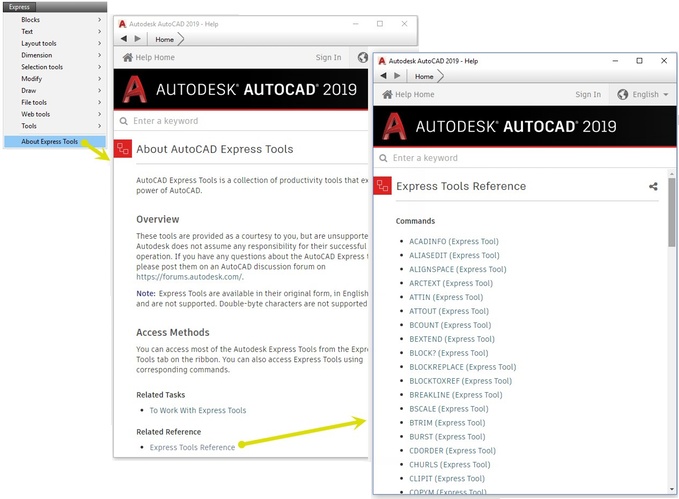Click keyword search field in rear window
The width and height of the screenshot is (679, 499).
242,121
